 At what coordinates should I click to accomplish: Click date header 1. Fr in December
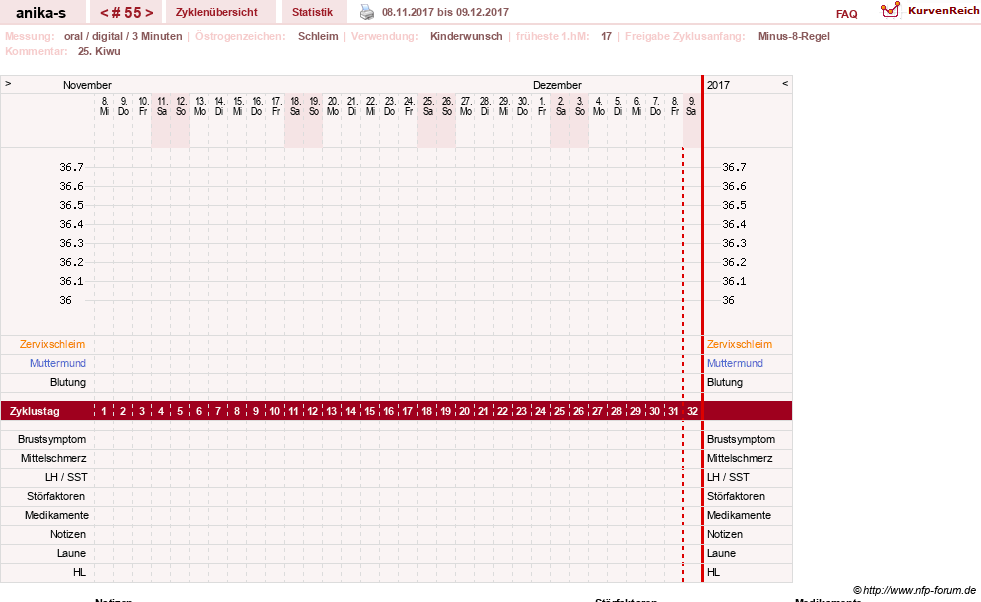542,106
